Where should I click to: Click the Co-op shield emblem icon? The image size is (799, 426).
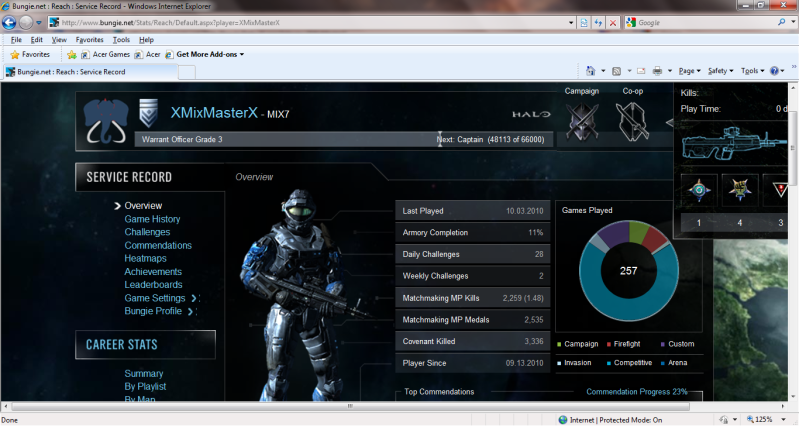[x=633, y=121]
